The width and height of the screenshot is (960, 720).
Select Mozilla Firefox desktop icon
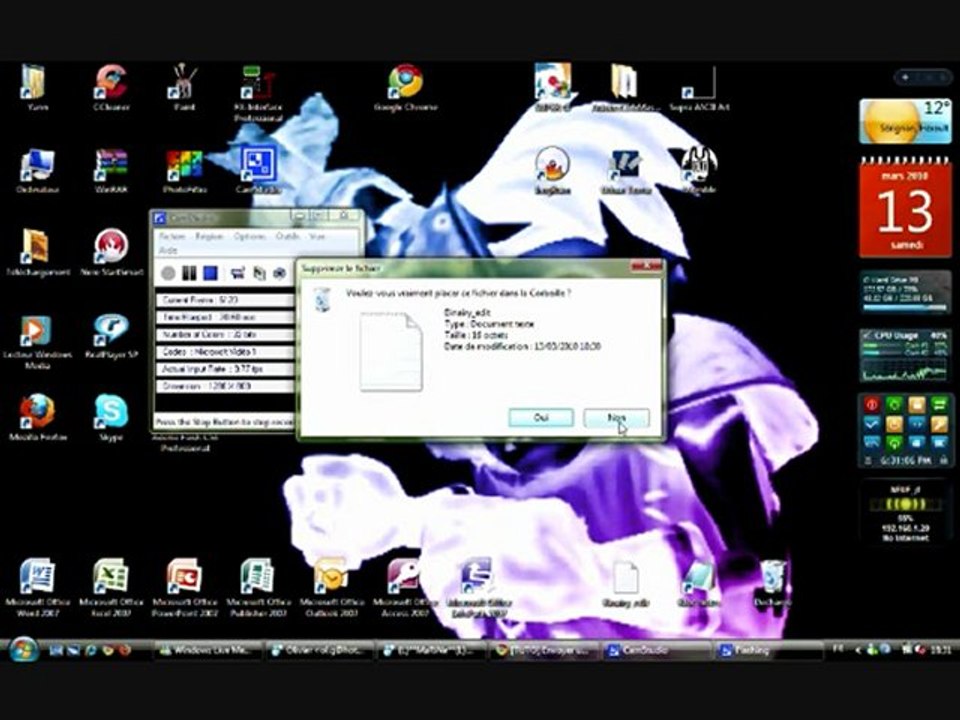click(x=37, y=418)
